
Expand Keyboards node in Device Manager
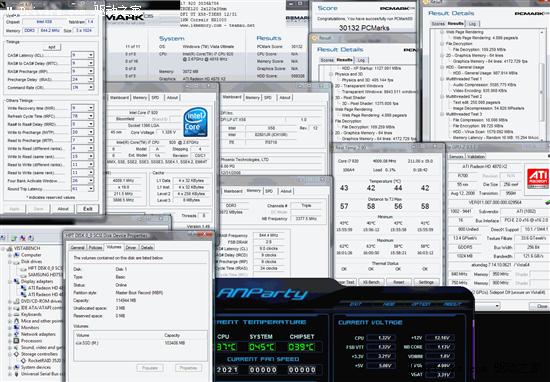tap(10, 314)
